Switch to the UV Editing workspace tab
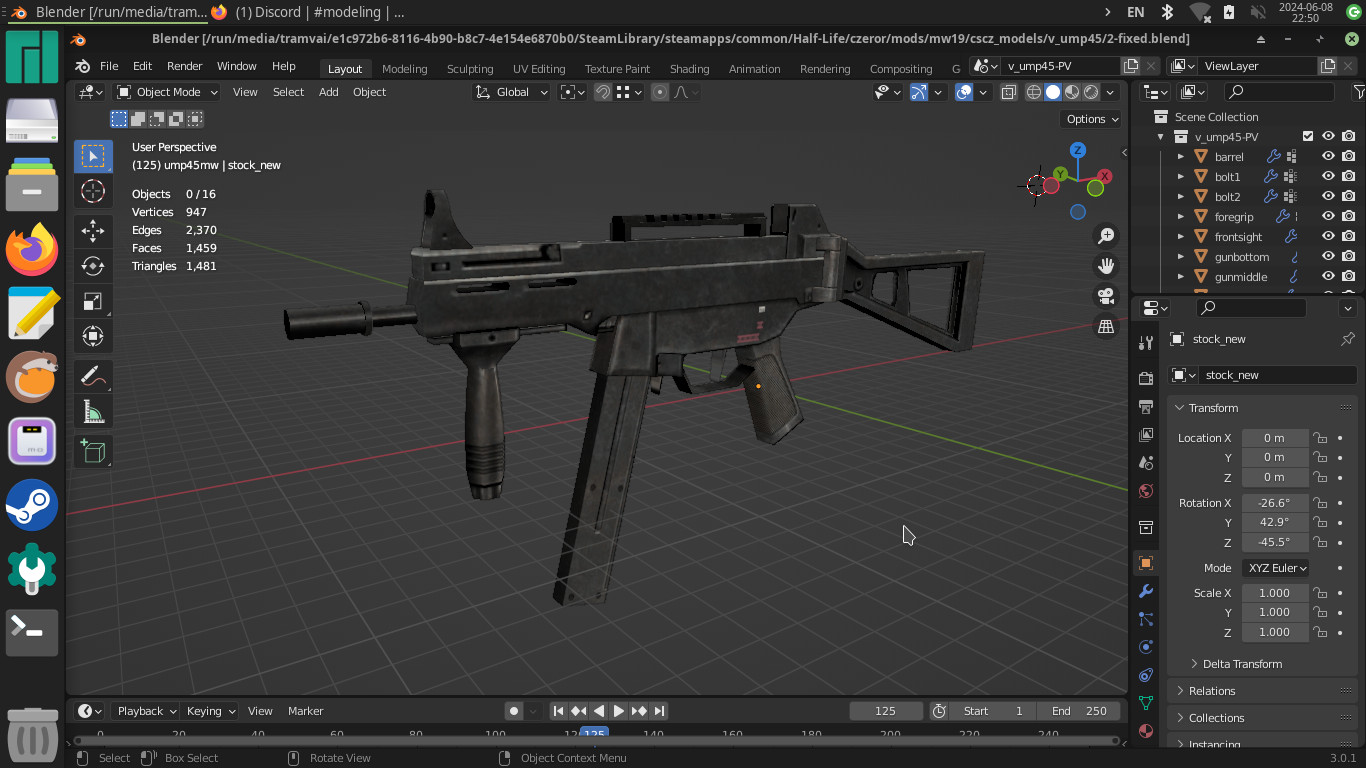The width and height of the screenshot is (1366, 768). click(539, 69)
